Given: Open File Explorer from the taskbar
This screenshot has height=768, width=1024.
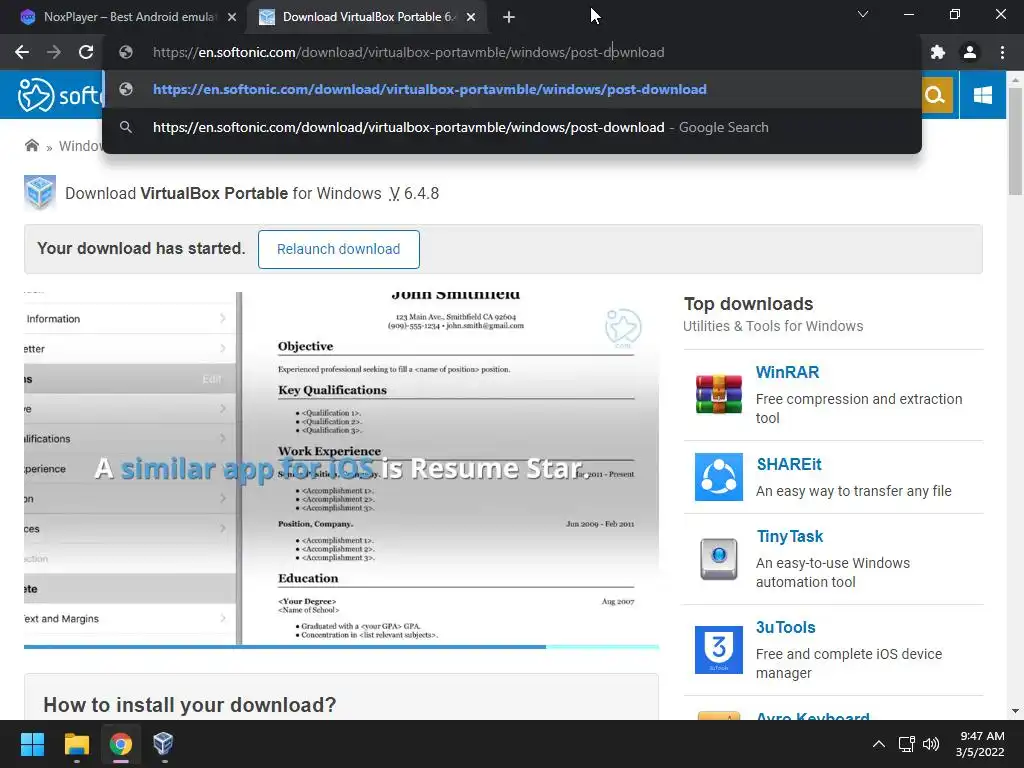Looking at the screenshot, I should [76, 744].
